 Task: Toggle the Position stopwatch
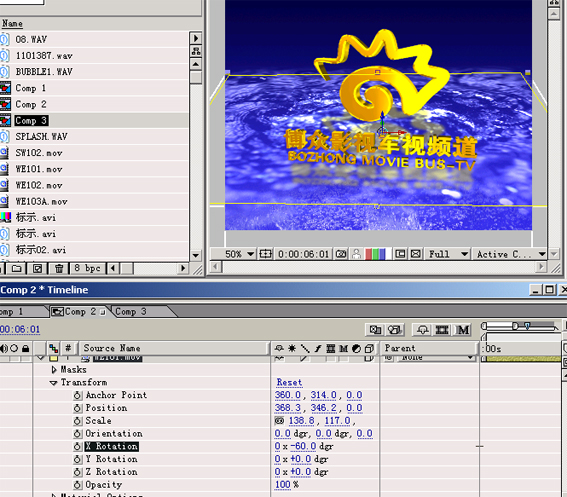pos(77,408)
